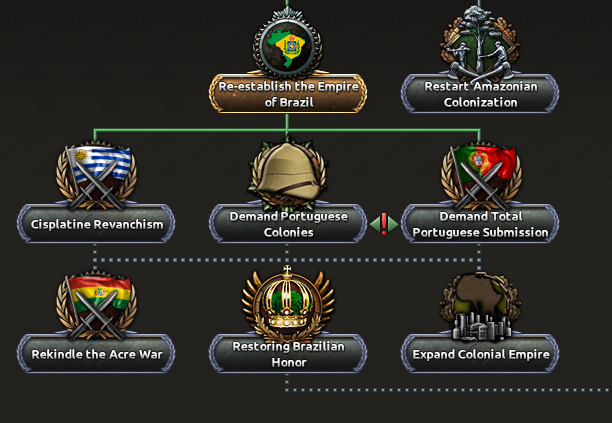Click the Brazil empire map emblem icon
Image resolution: width=612 pixels, height=423 pixels.
coord(288,44)
